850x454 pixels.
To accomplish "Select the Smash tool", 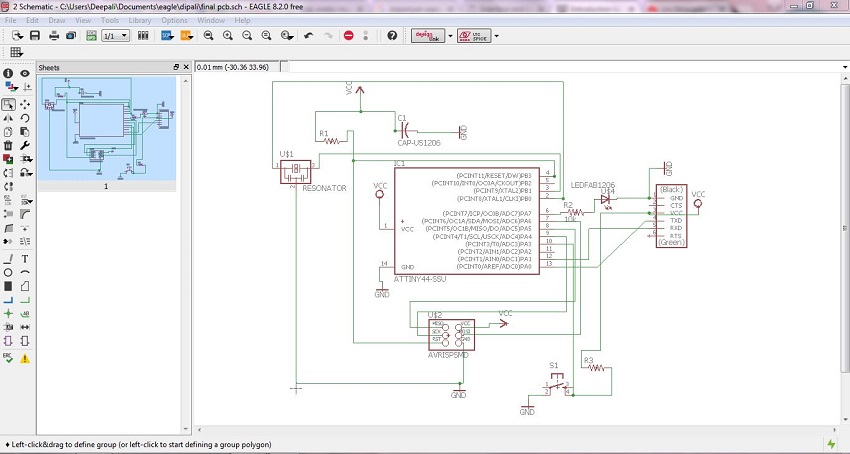I will click(8, 214).
